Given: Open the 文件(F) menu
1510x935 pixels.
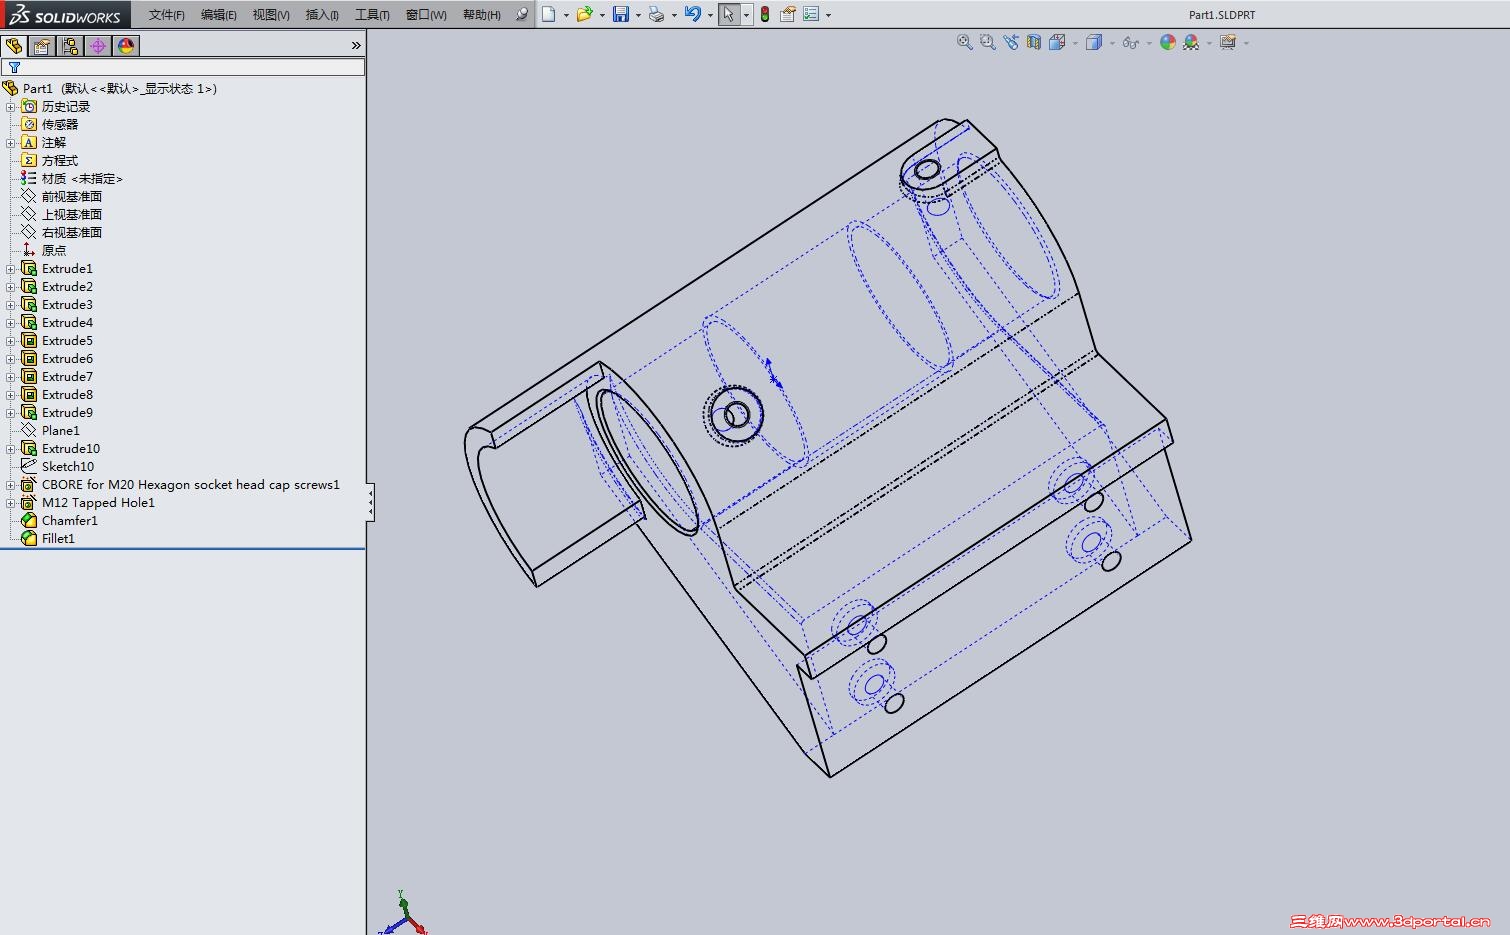Looking at the screenshot, I should pyautogui.click(x=167, y=15).
